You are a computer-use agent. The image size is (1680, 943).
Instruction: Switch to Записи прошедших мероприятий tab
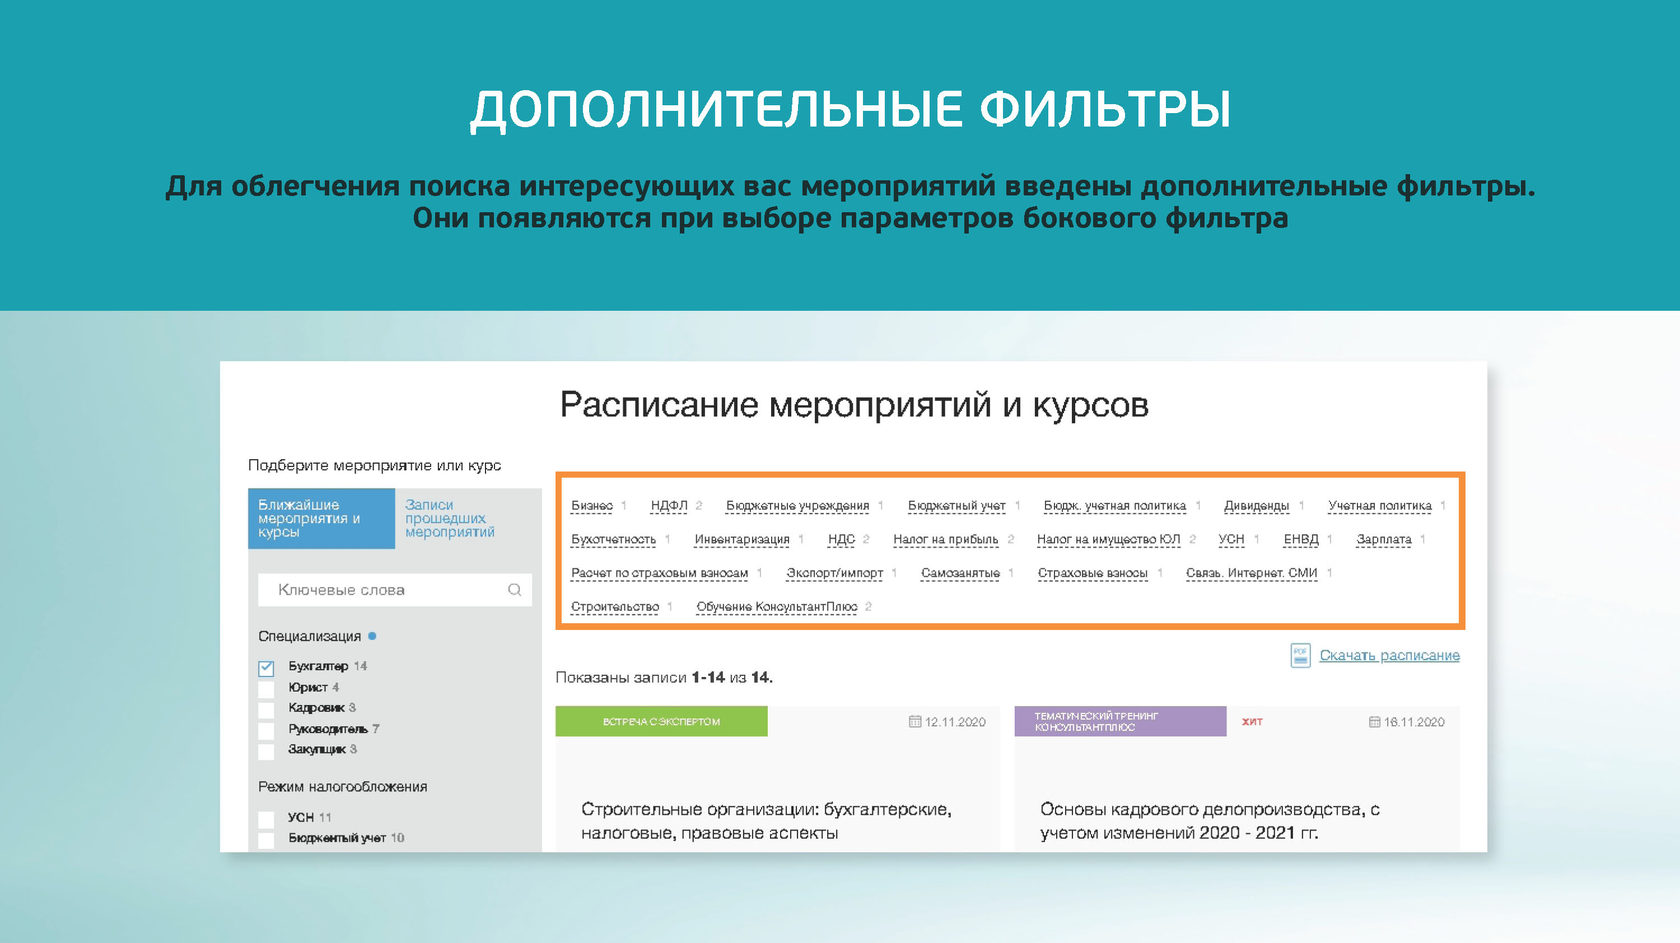(x=468, y=518)
